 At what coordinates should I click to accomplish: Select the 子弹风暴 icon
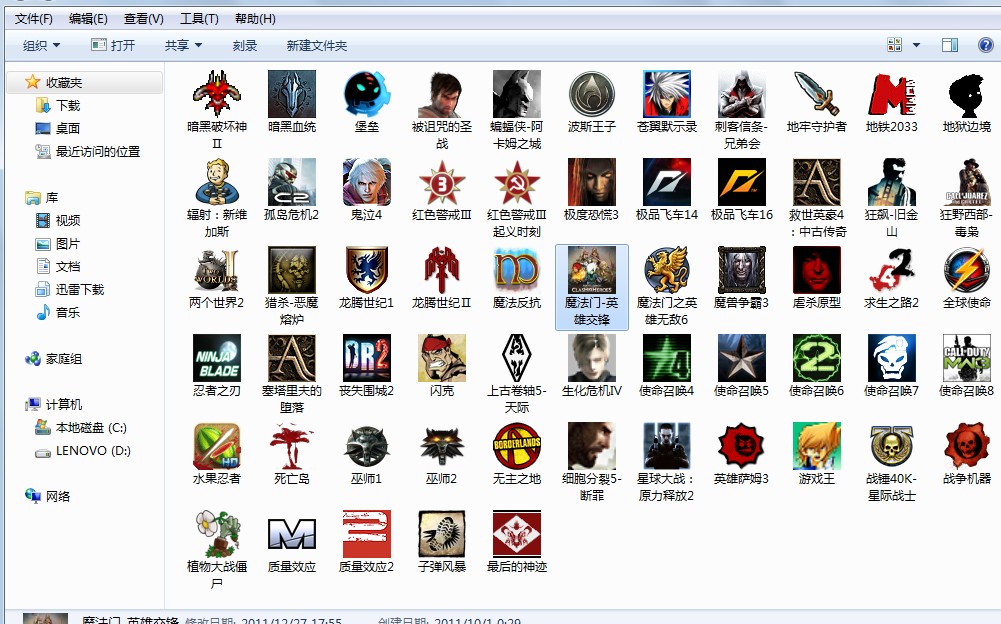pos(442,534)
